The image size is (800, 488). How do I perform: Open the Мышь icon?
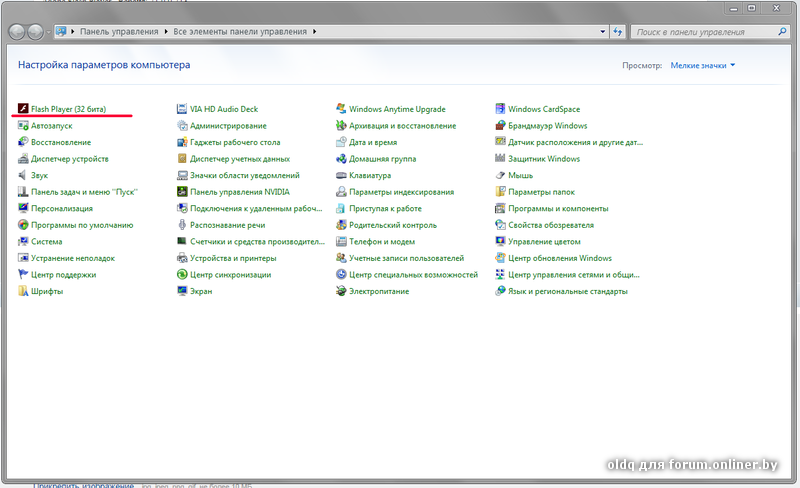(x=500, y=175)
